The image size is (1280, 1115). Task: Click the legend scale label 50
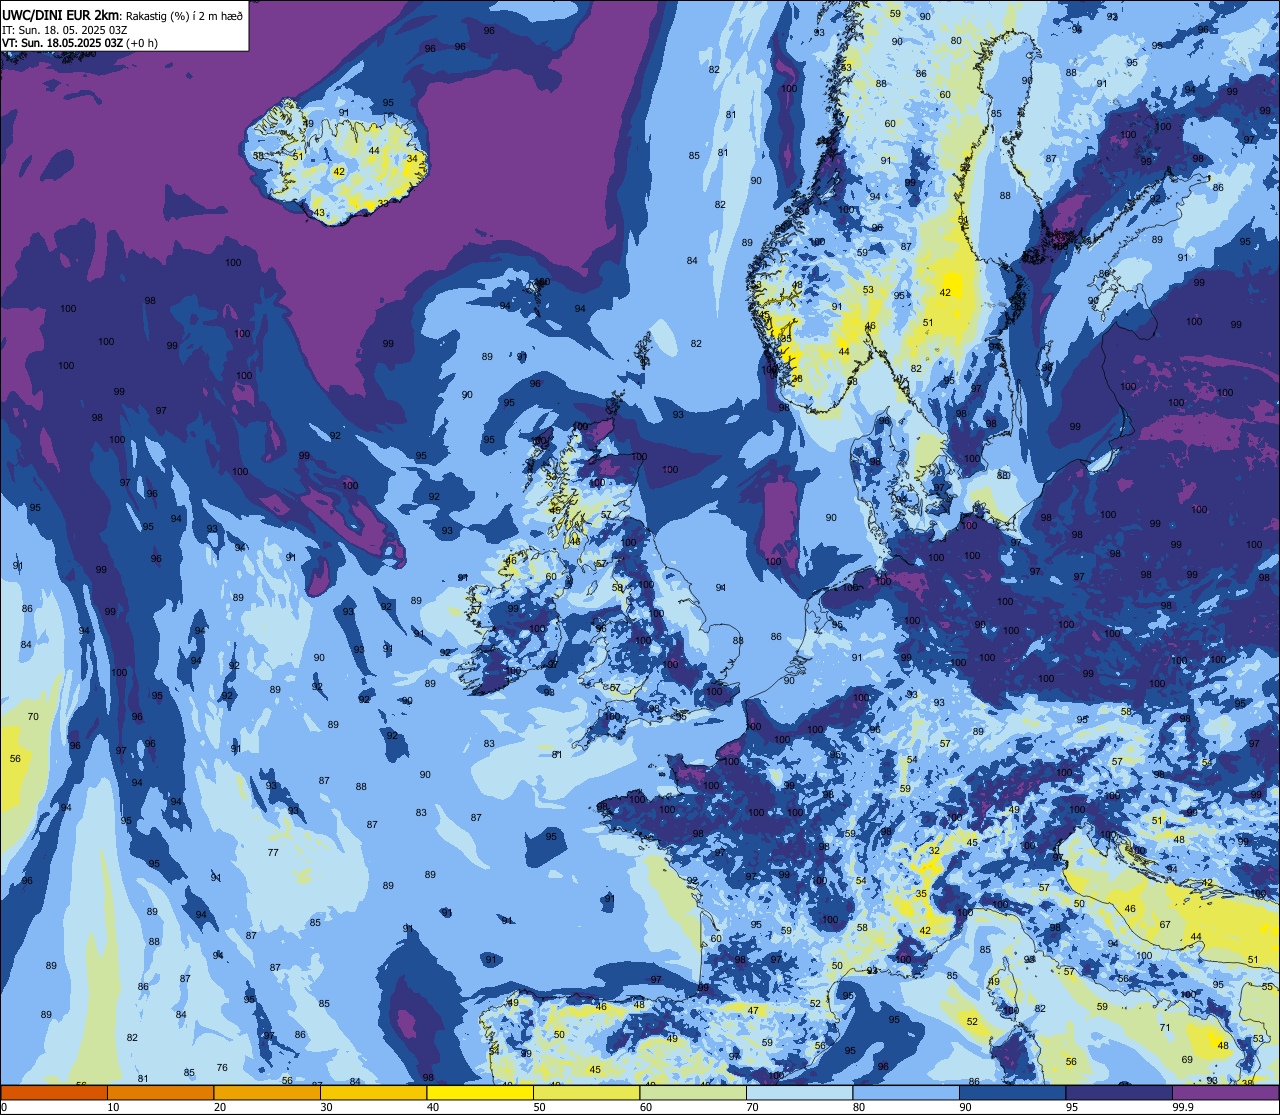point(539,1107)
